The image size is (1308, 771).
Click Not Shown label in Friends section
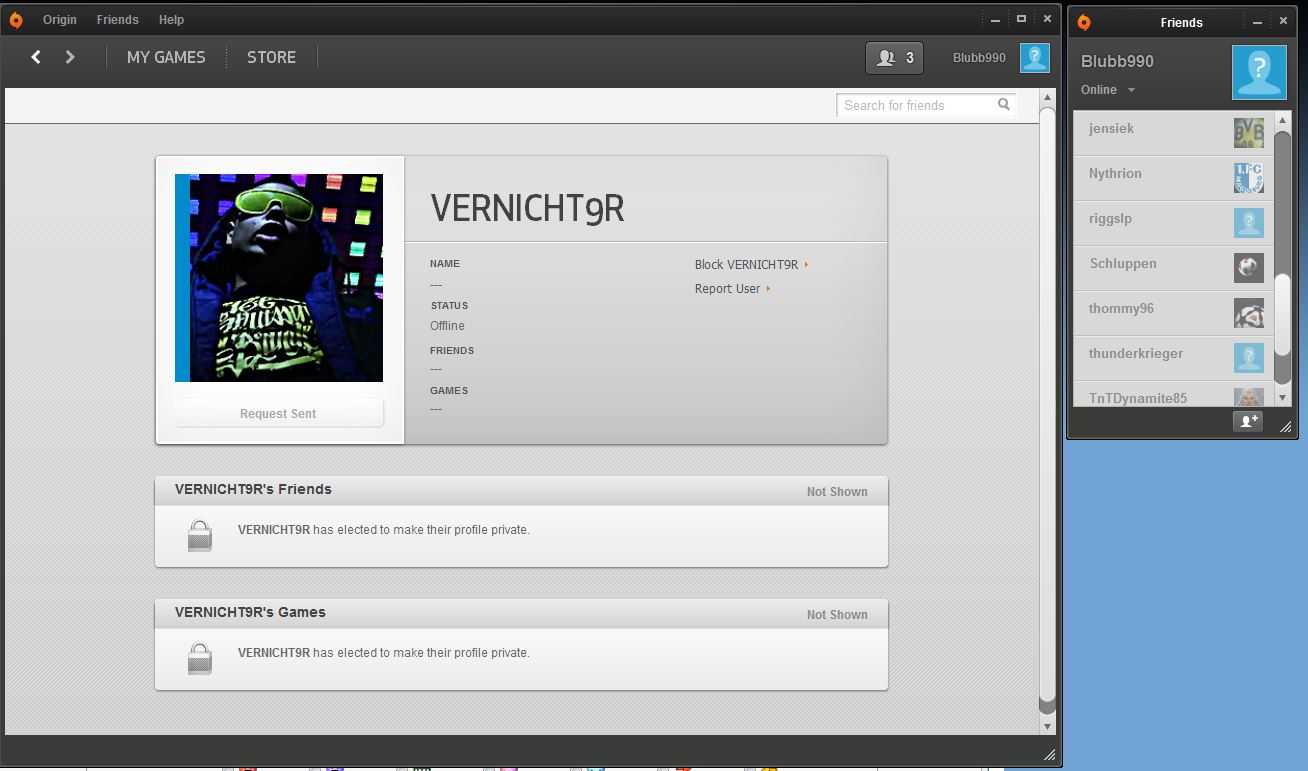[x=837, y=492]
